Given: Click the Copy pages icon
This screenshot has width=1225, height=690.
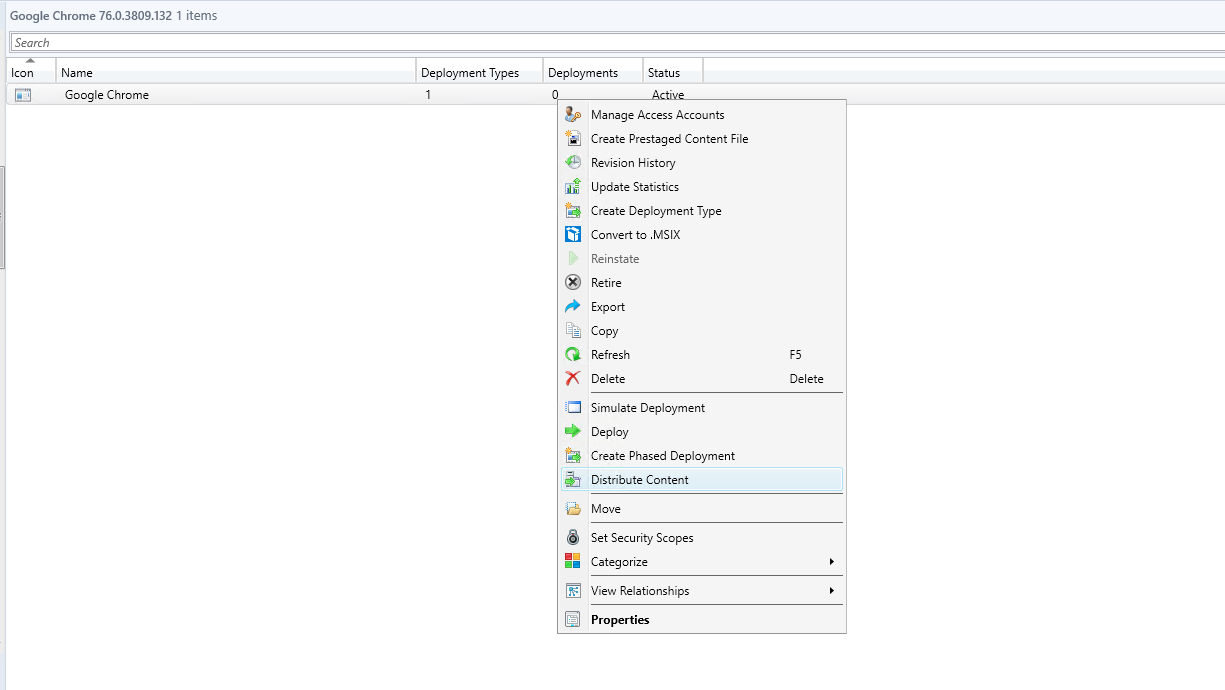Looking at the screenshot, I should tap(573, 331).
